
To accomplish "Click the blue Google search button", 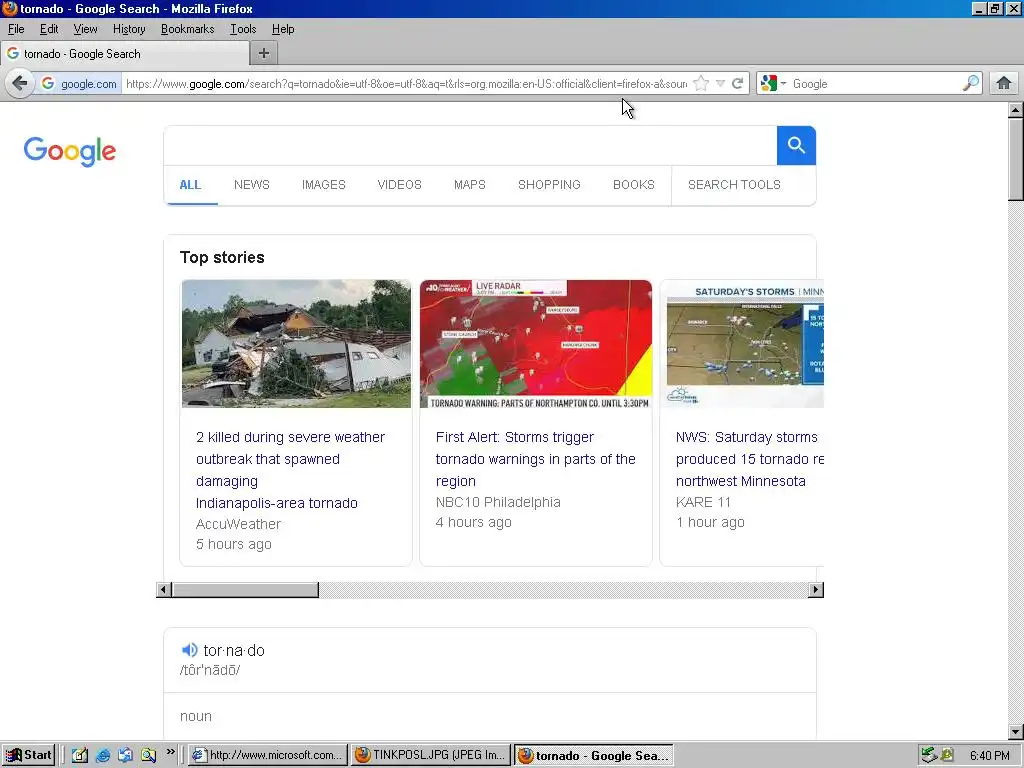I will (x=796, y=146).
